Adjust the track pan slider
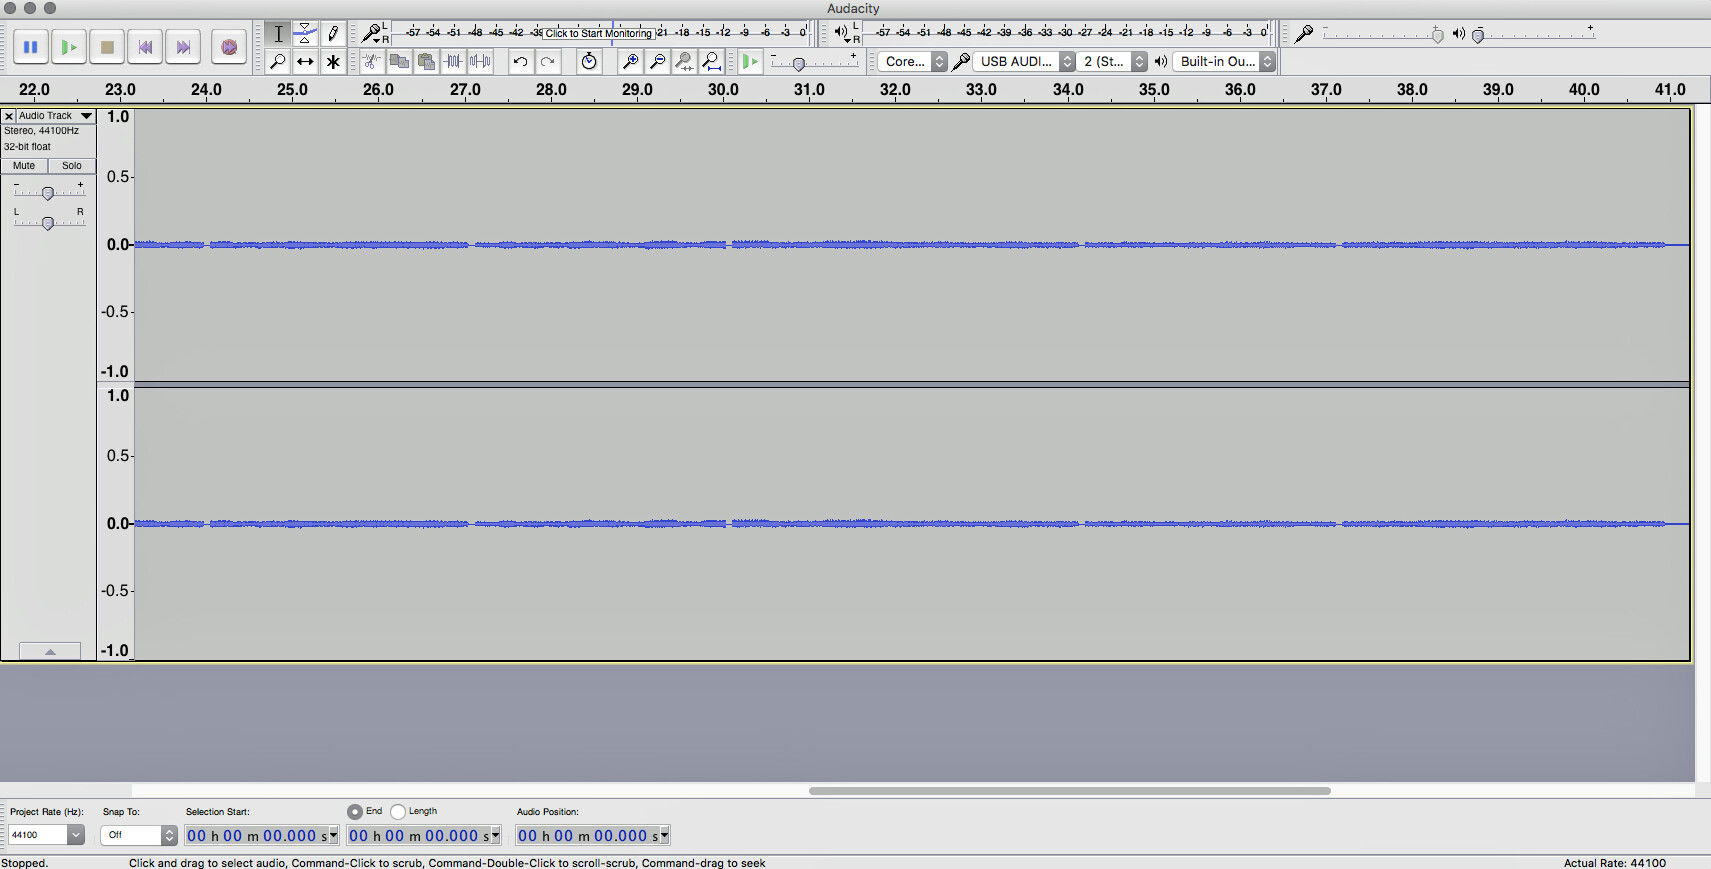 48,224
